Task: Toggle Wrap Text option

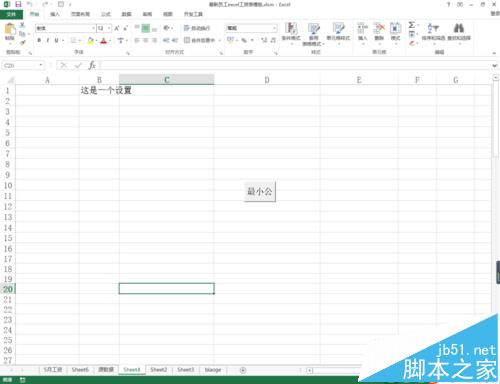Action: pos(197,28)
